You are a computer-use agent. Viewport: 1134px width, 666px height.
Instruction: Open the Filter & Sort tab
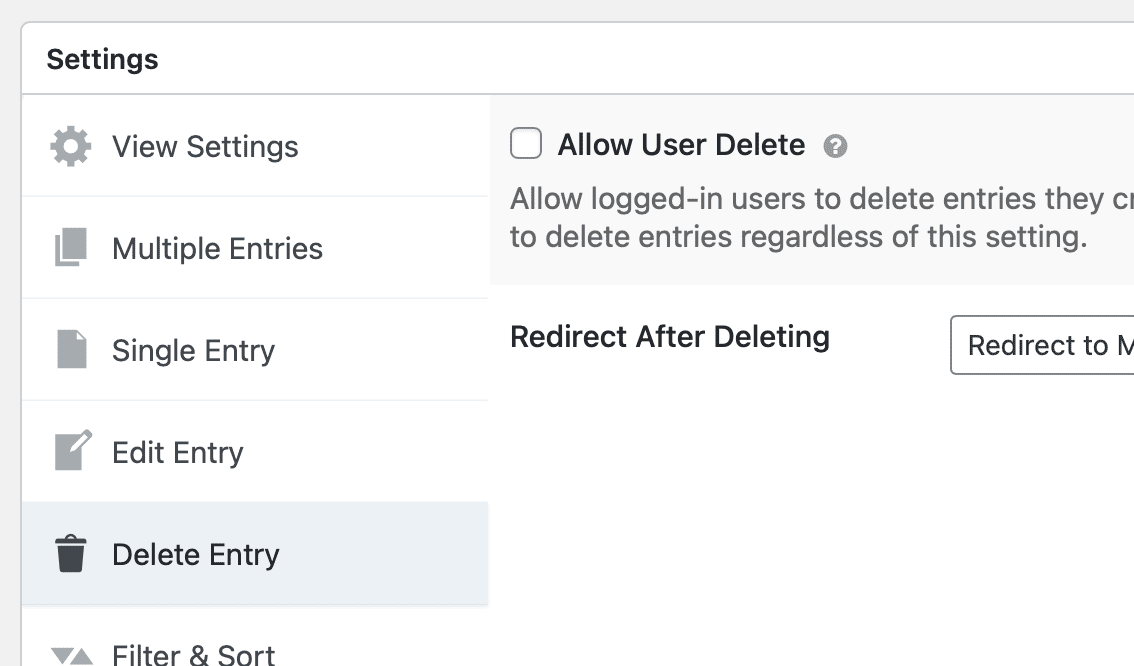[193, 654]
